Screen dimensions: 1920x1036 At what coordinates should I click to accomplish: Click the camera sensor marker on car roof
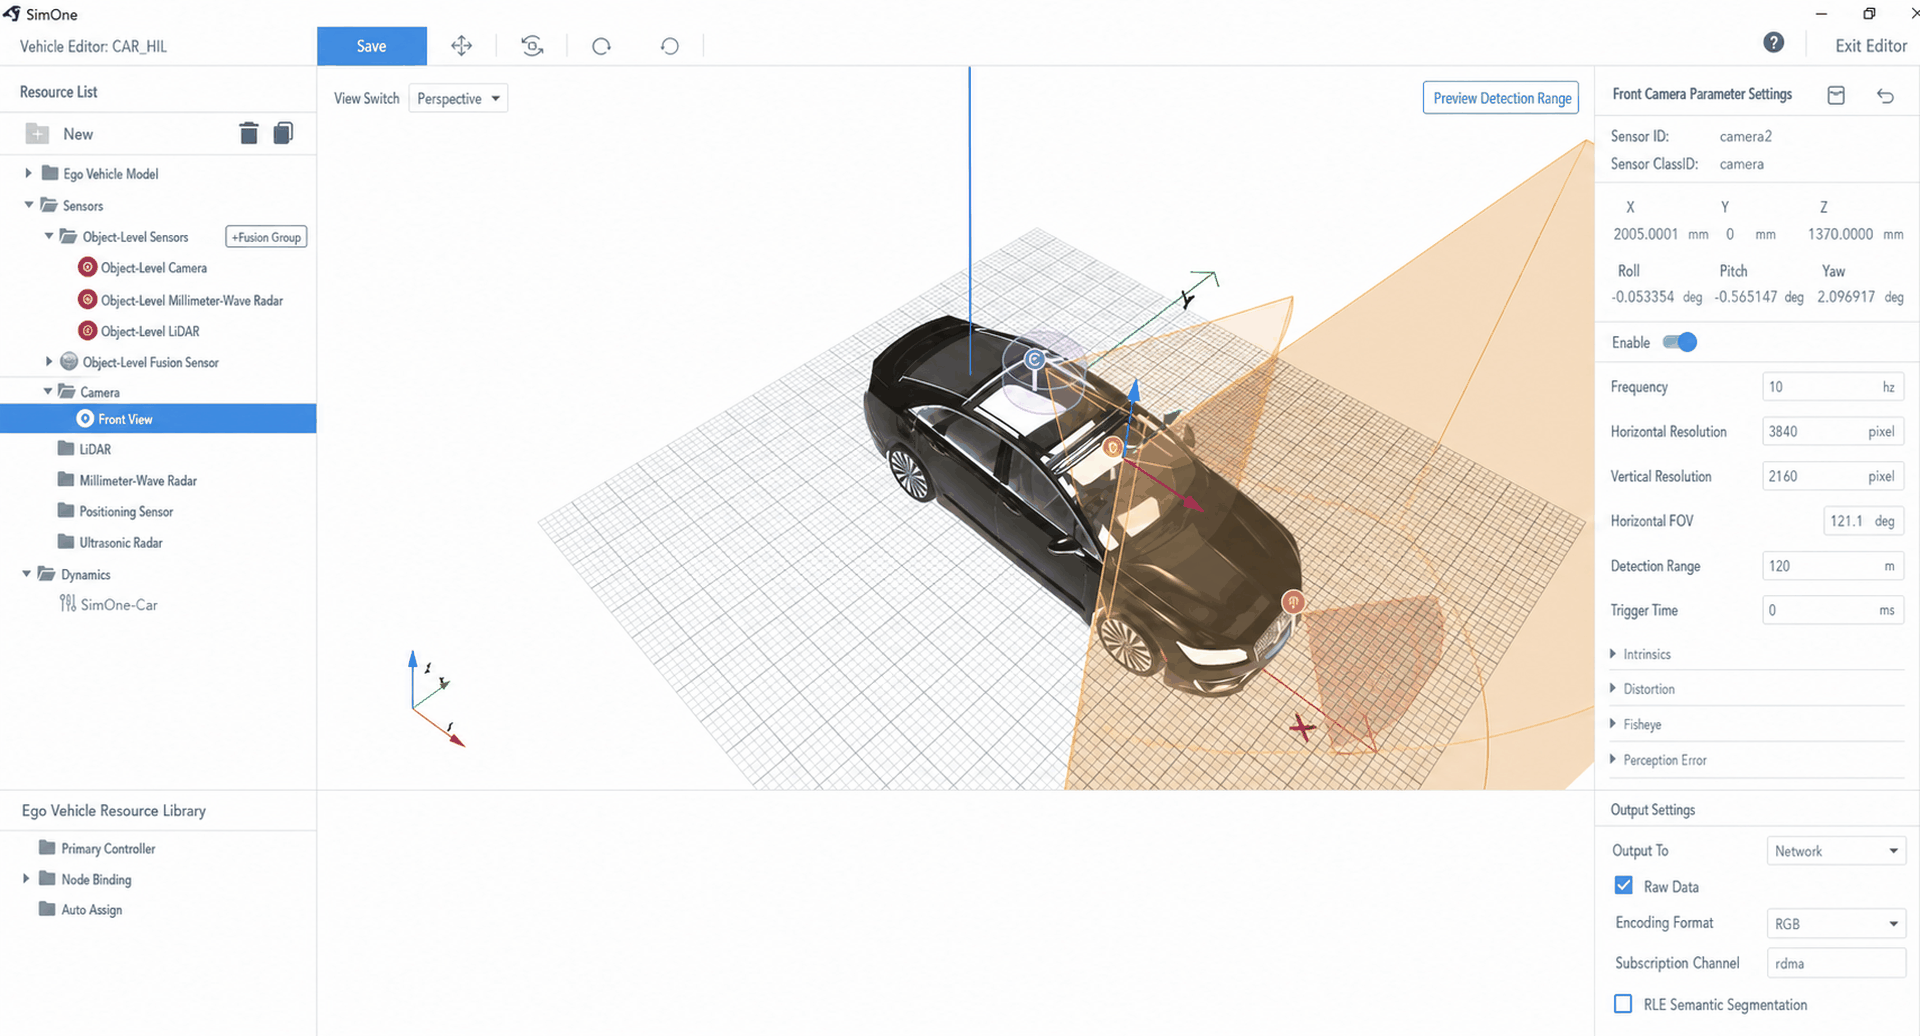1035,360
